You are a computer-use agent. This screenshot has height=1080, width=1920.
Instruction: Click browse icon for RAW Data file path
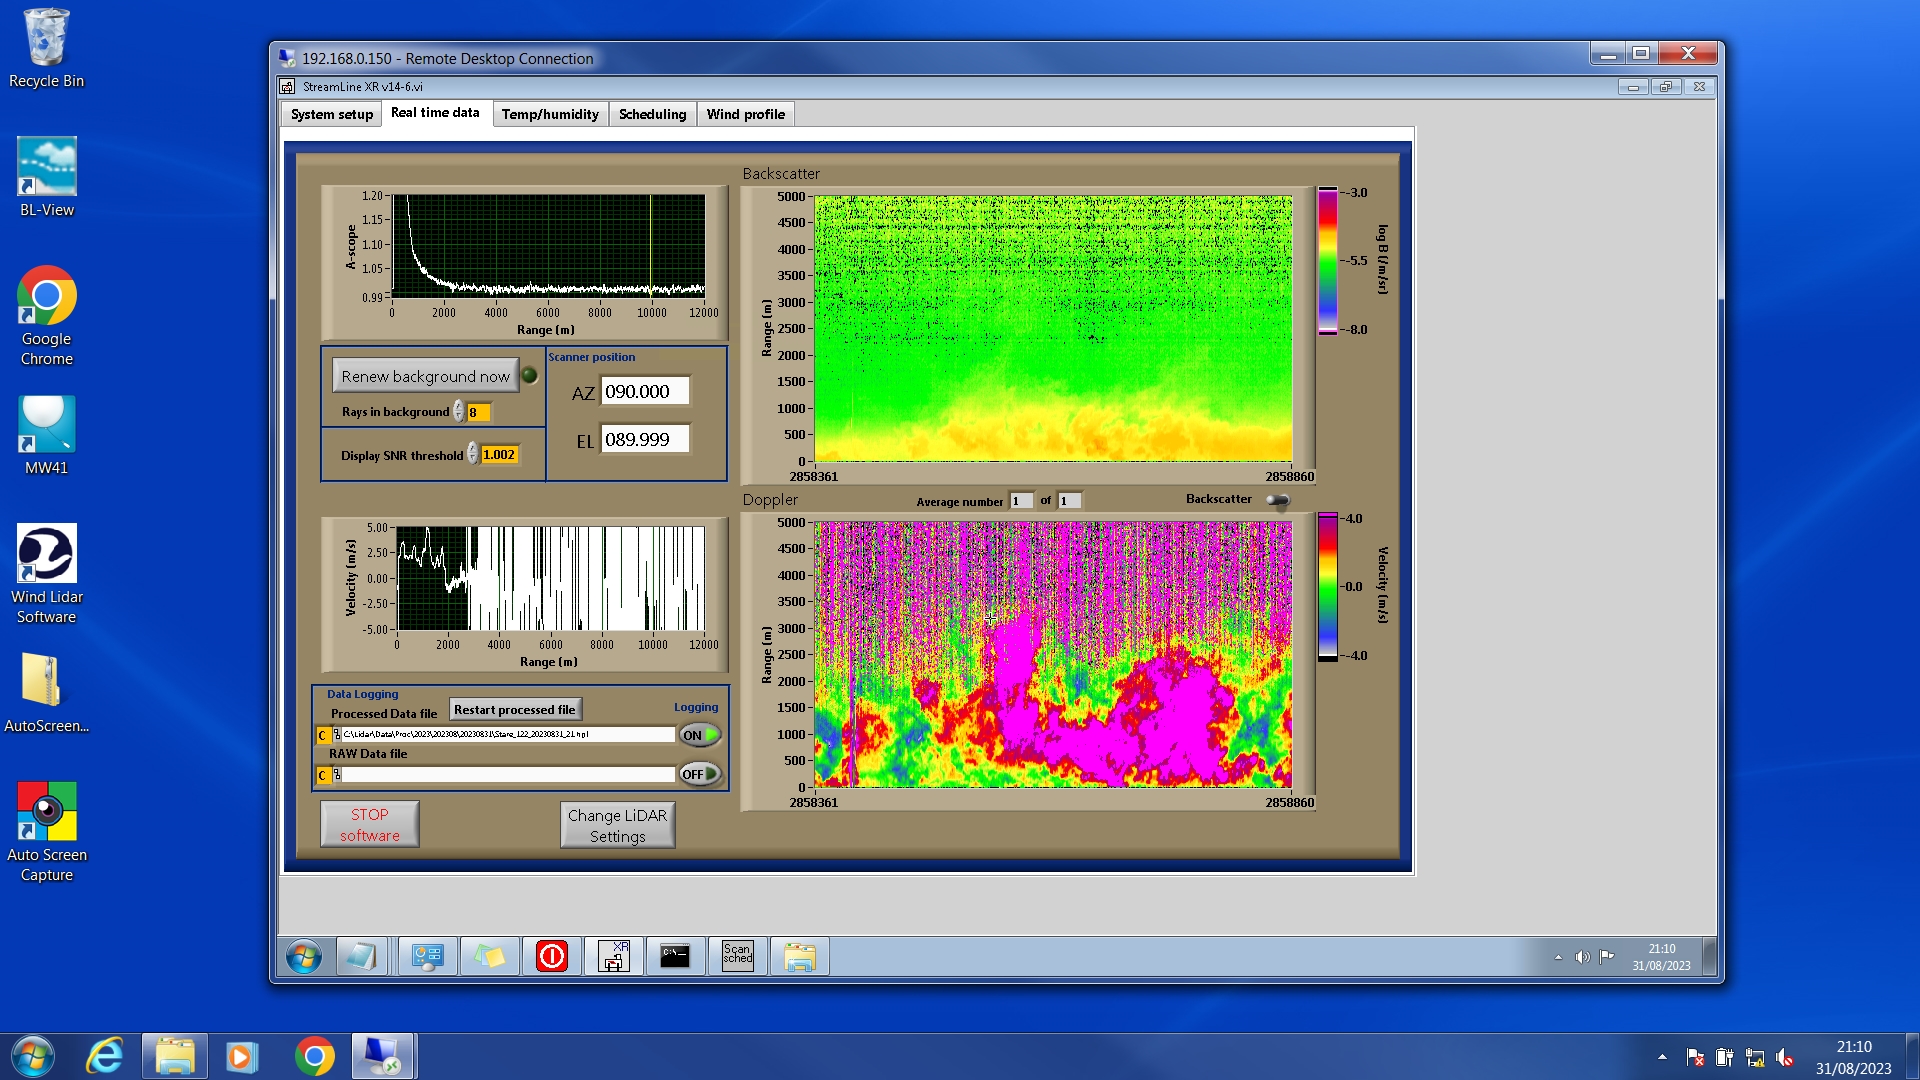point(337,774)
